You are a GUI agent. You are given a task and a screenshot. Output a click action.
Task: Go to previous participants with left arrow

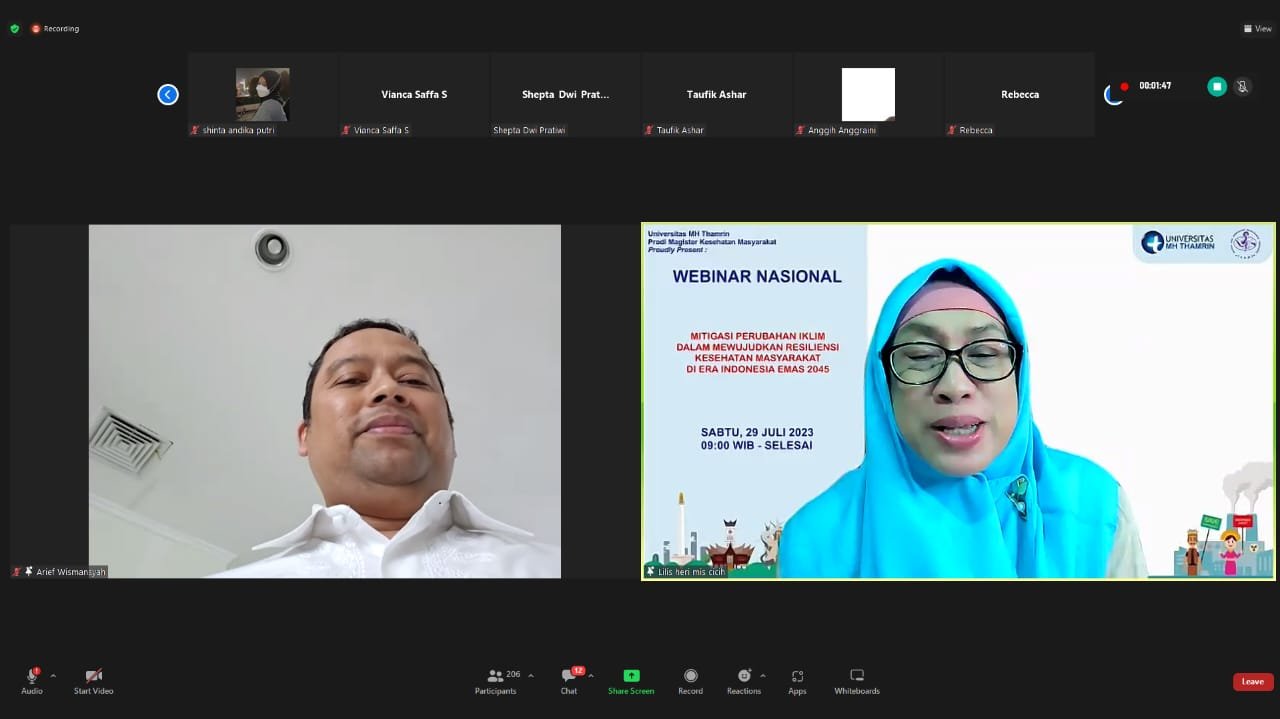tap(168, 94)
